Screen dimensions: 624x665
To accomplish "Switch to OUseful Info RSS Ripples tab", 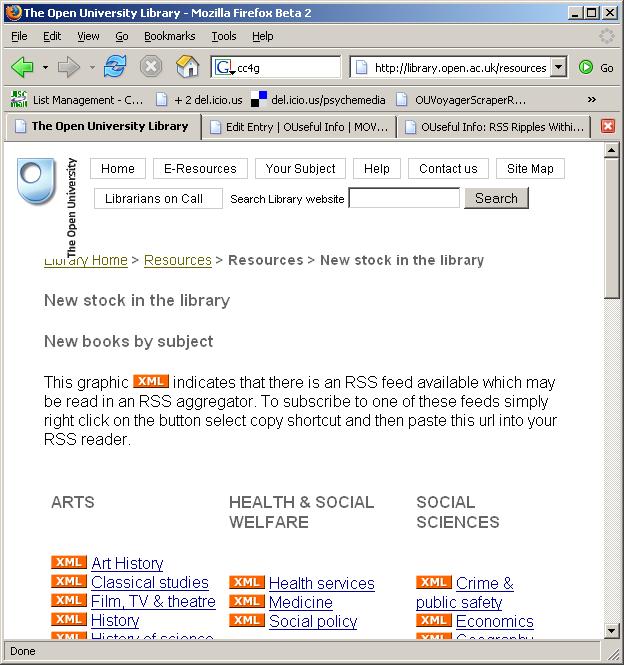I will click(494, 127).
